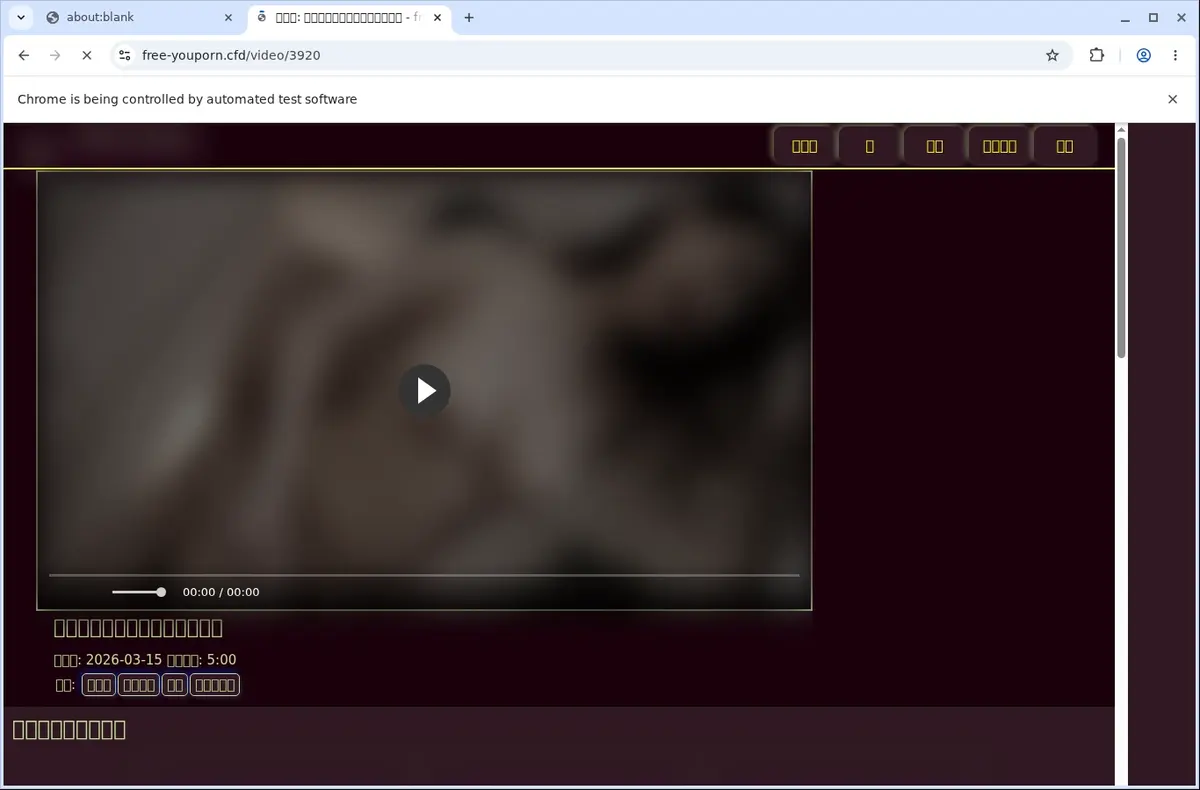Bookmark this page with the star icon
The height and width of the screenshot is (790, 1200).
[x=1052, y=56]
